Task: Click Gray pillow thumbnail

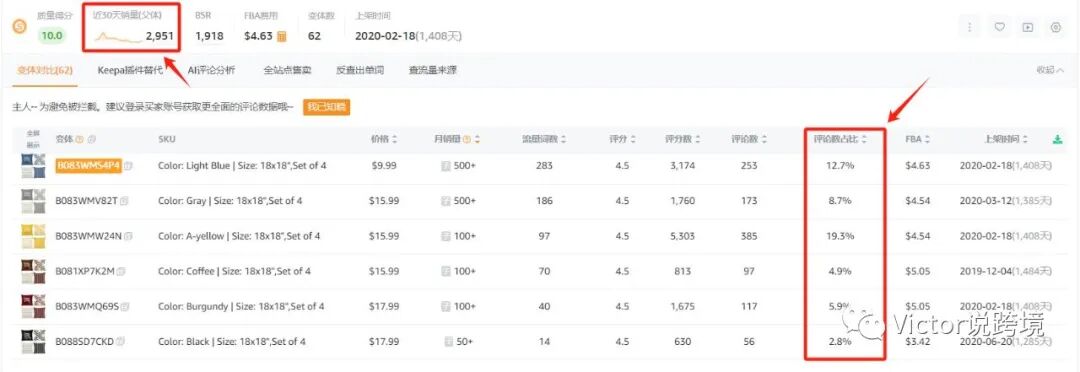Action: [x=33, y=202]
